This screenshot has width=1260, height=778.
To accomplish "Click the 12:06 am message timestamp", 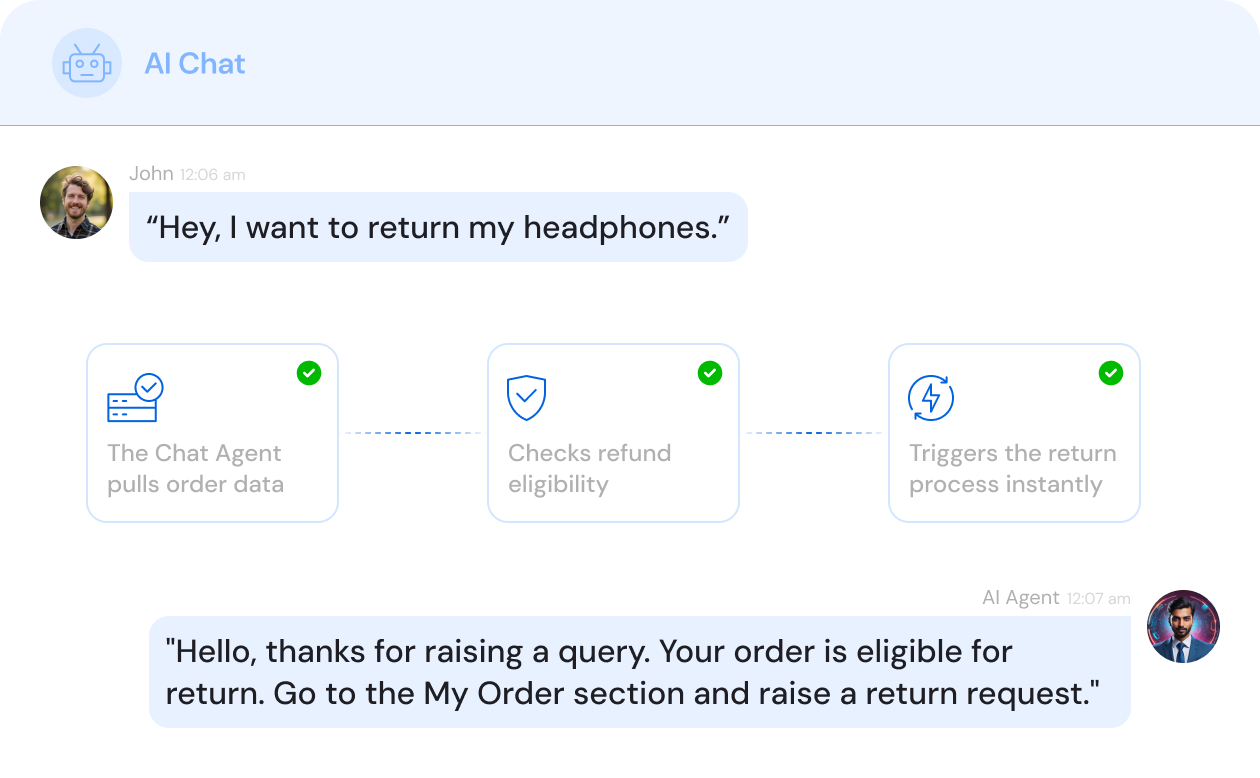I will click(213, 175).
